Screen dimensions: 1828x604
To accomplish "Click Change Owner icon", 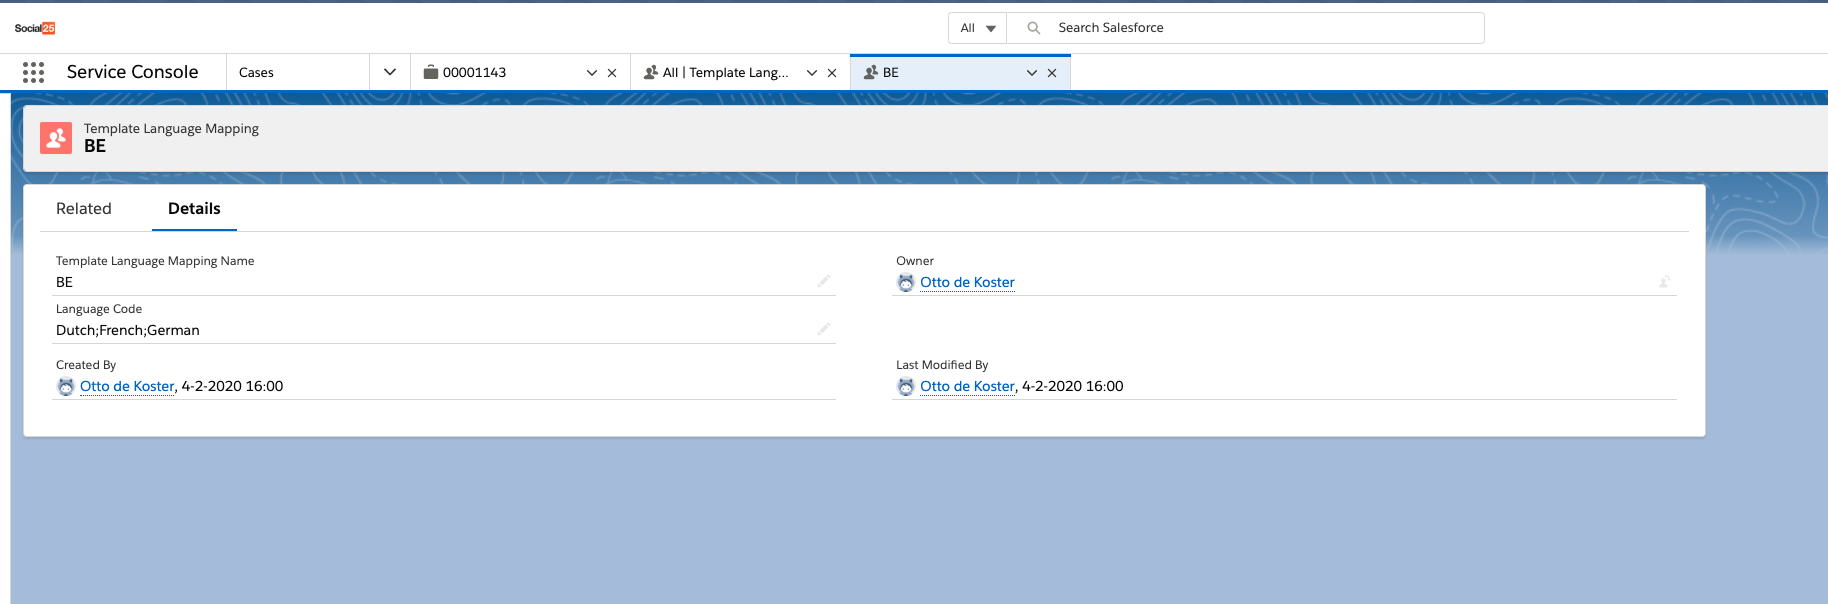I will 1664,282.
